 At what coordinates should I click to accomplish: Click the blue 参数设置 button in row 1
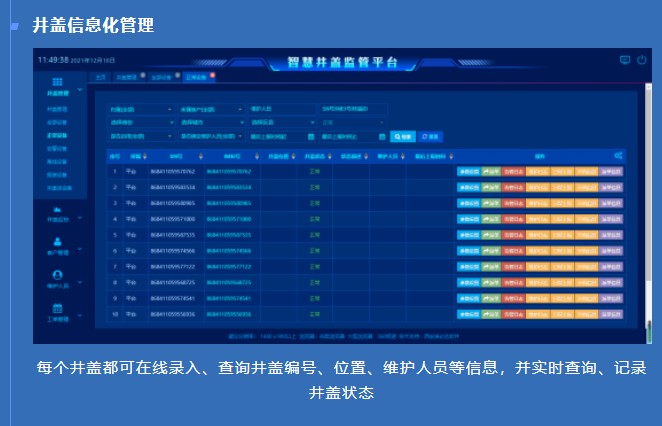(x=468, y=172)
